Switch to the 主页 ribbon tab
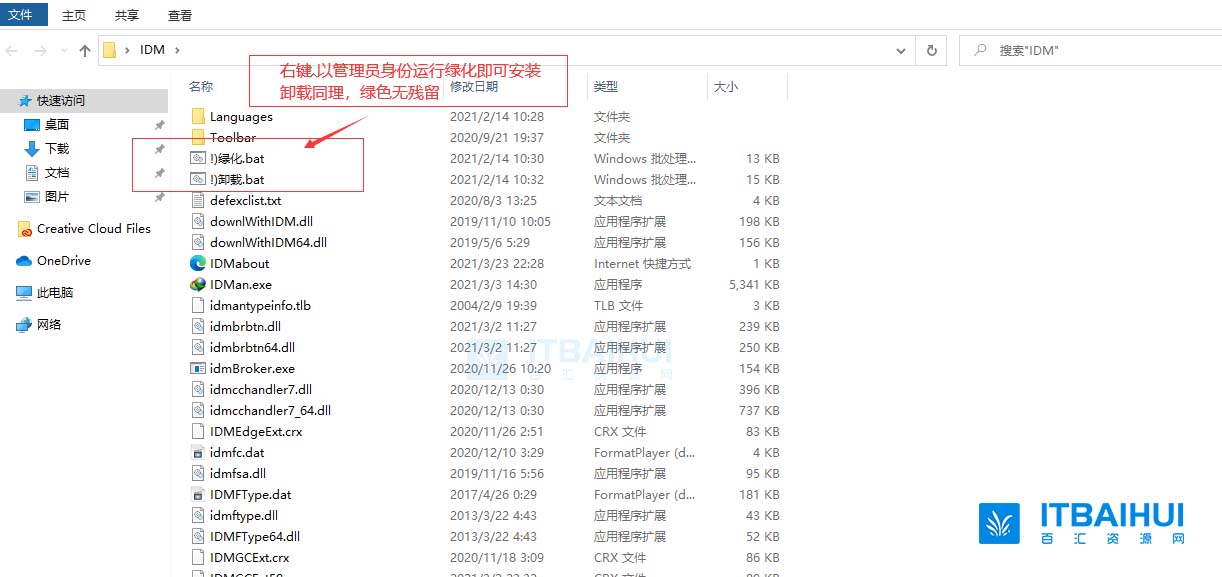Viewport: 1222px width, 577px height. (x=74, y=15)
